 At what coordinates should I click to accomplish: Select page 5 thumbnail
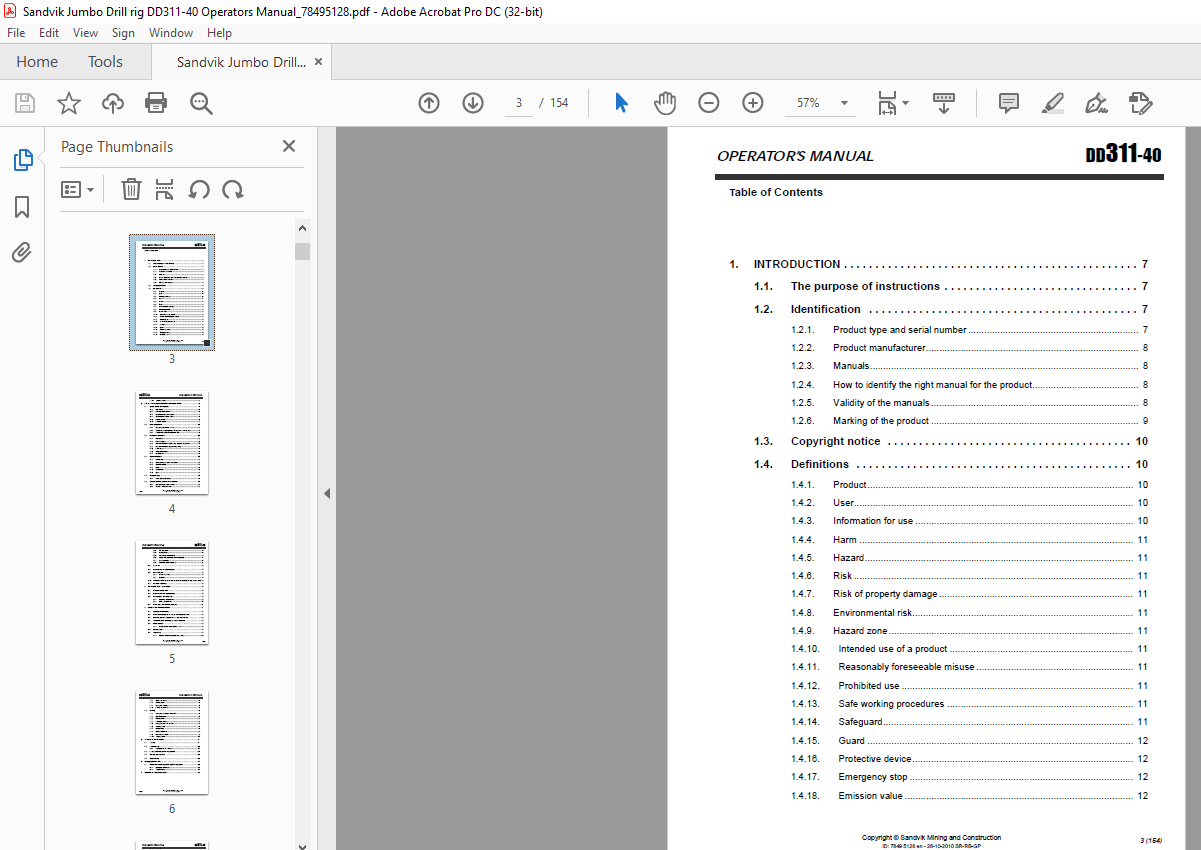point(172,592)
